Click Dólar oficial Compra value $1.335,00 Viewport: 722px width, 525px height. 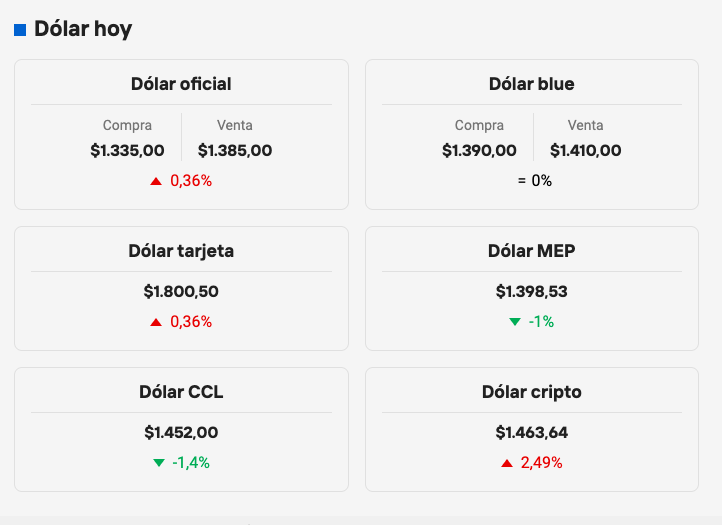tap(127, 151)
